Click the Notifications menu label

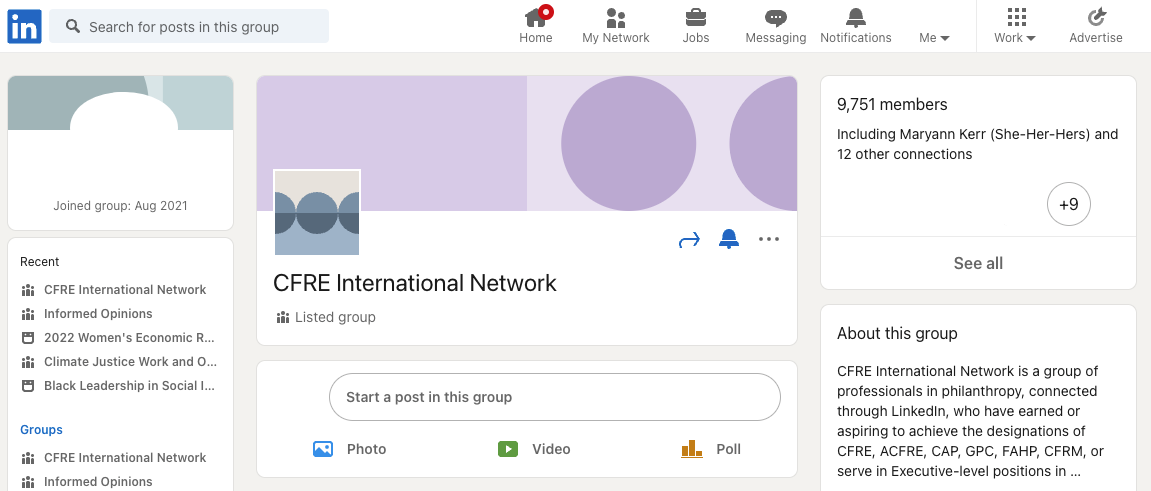(x=856, y=38)
